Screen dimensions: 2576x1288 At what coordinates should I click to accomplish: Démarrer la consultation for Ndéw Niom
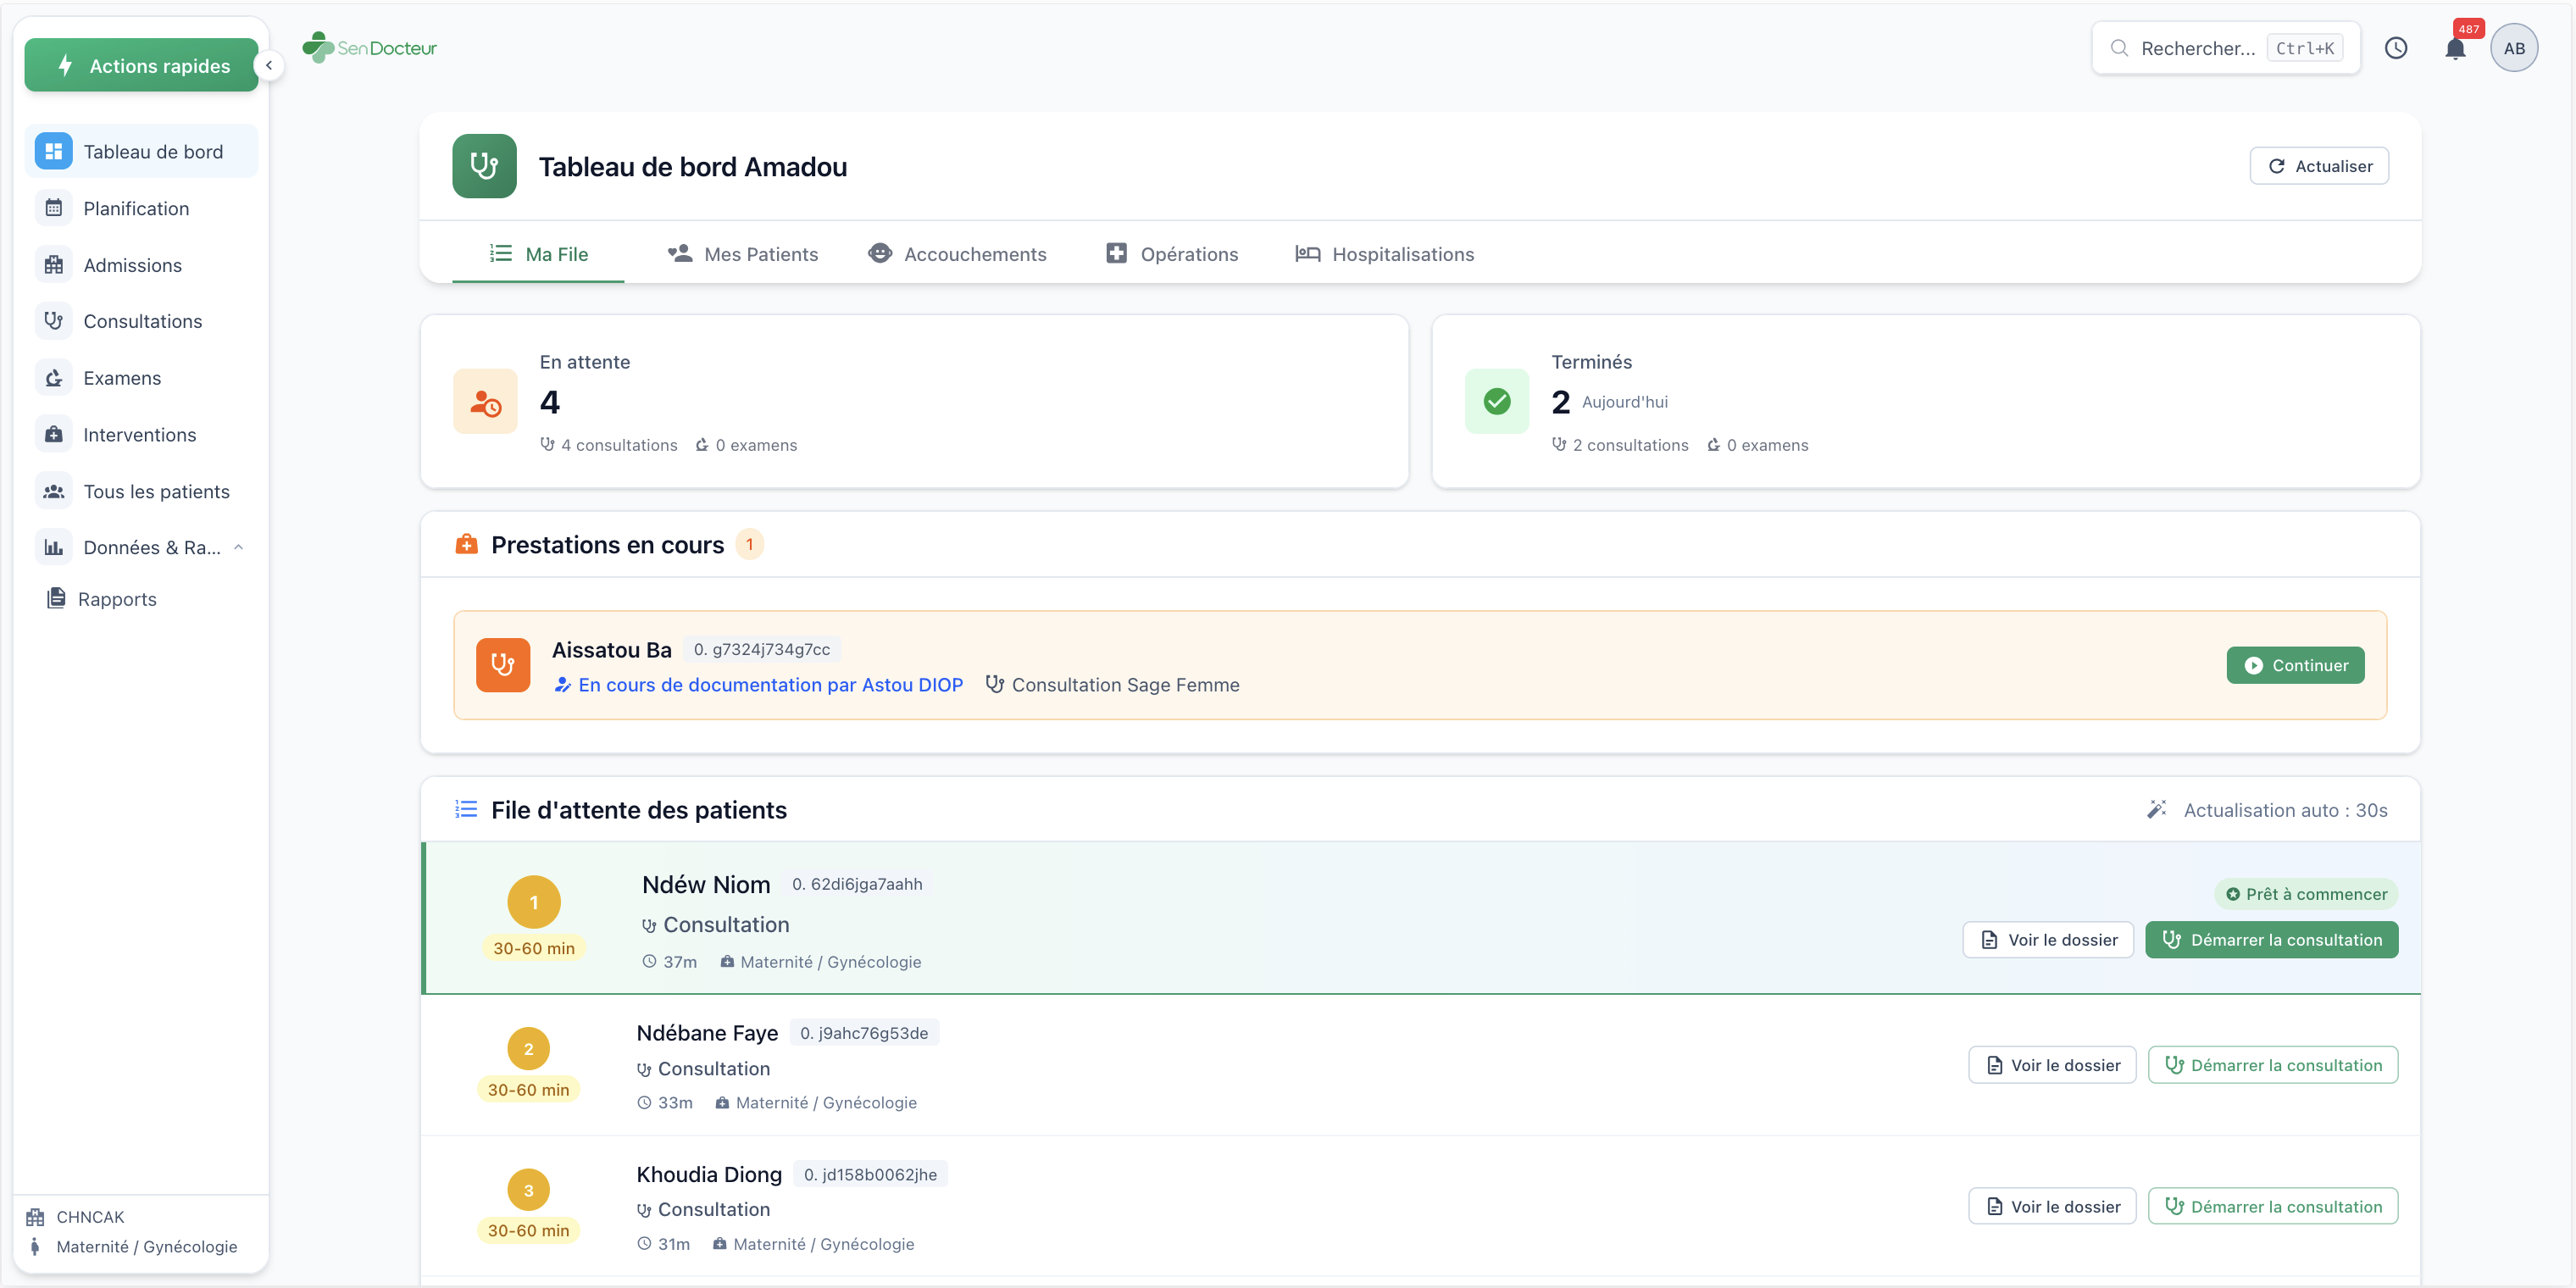click(2272, 939)
